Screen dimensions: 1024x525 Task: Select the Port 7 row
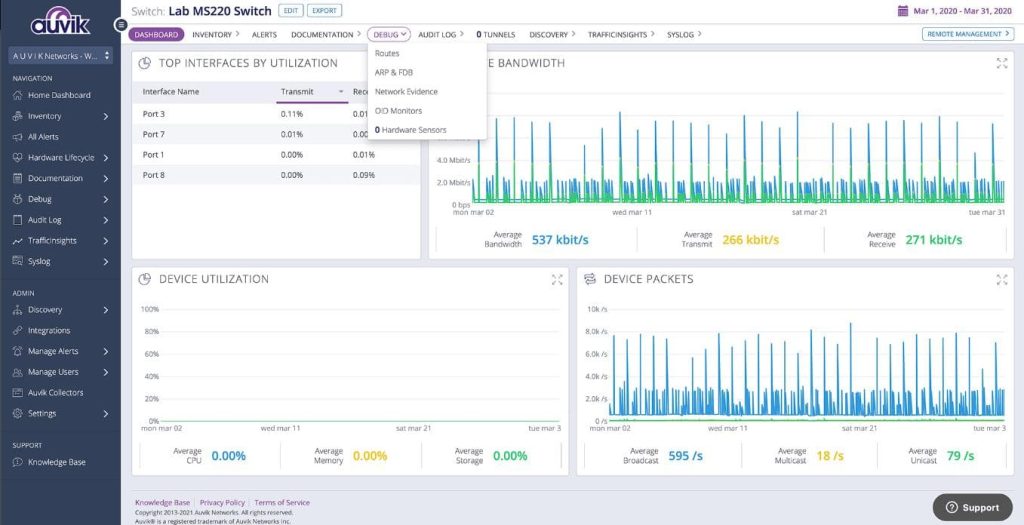click(276, 135)
